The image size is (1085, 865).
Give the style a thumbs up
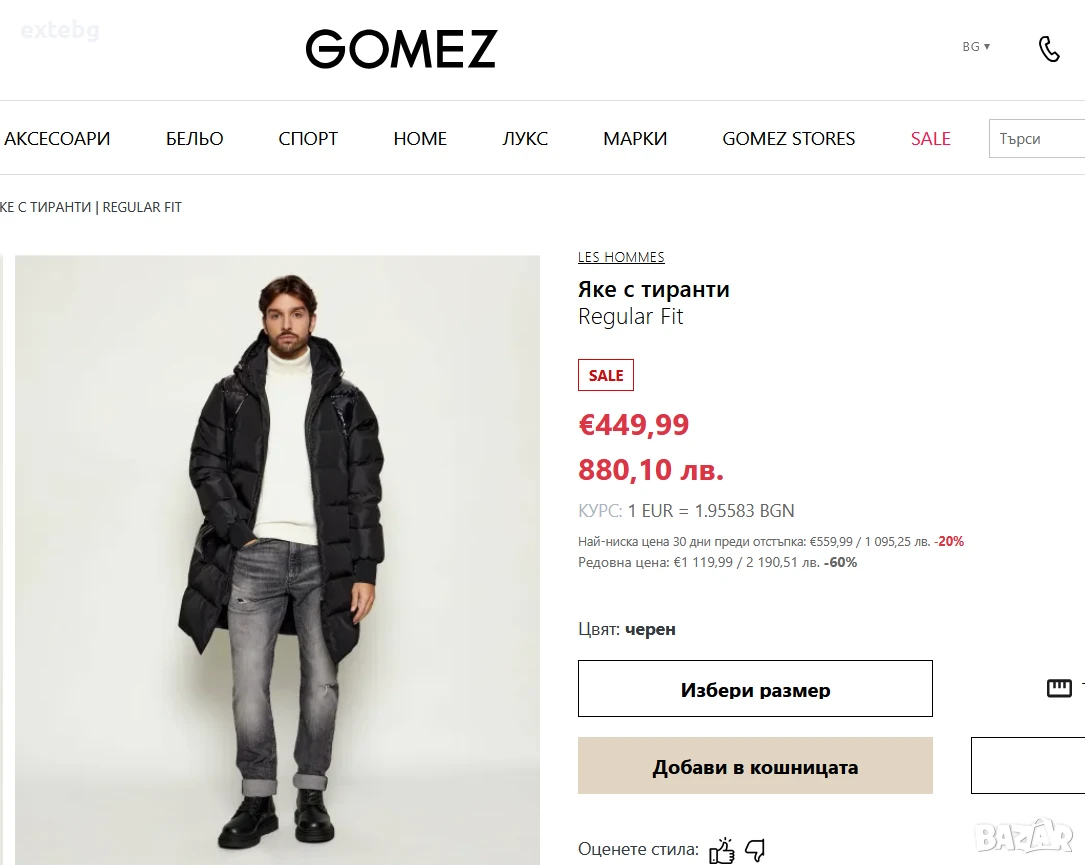[x=722, y=850]
